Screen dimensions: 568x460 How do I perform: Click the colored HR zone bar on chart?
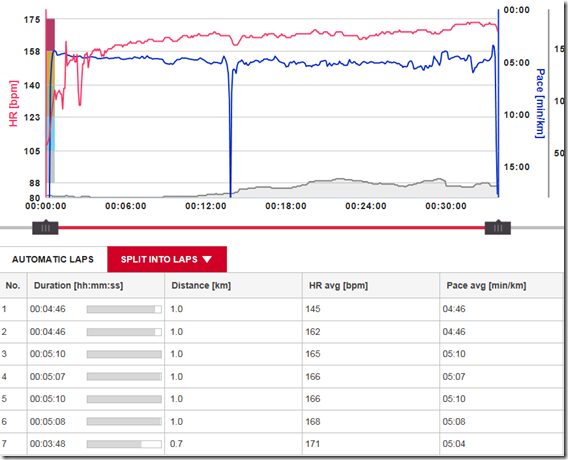[x=50, y=101]
